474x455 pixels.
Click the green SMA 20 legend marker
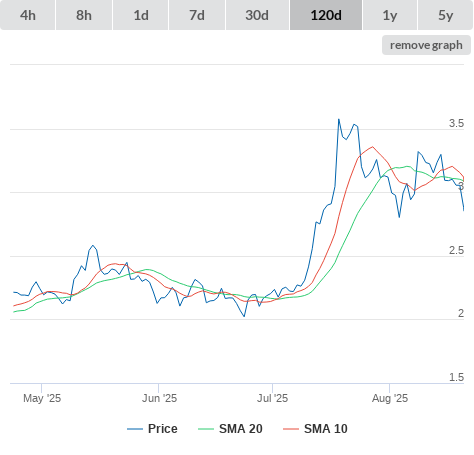pos(206,429)
